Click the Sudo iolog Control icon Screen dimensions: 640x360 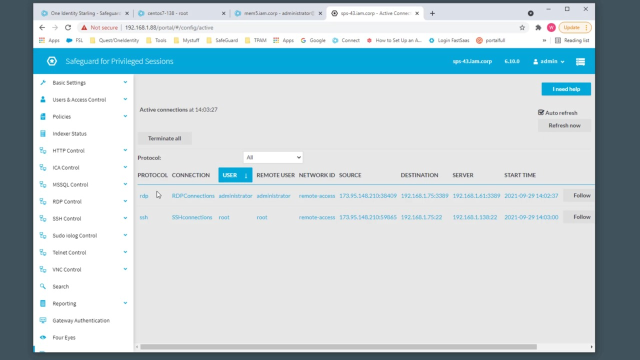click(43, 236)
